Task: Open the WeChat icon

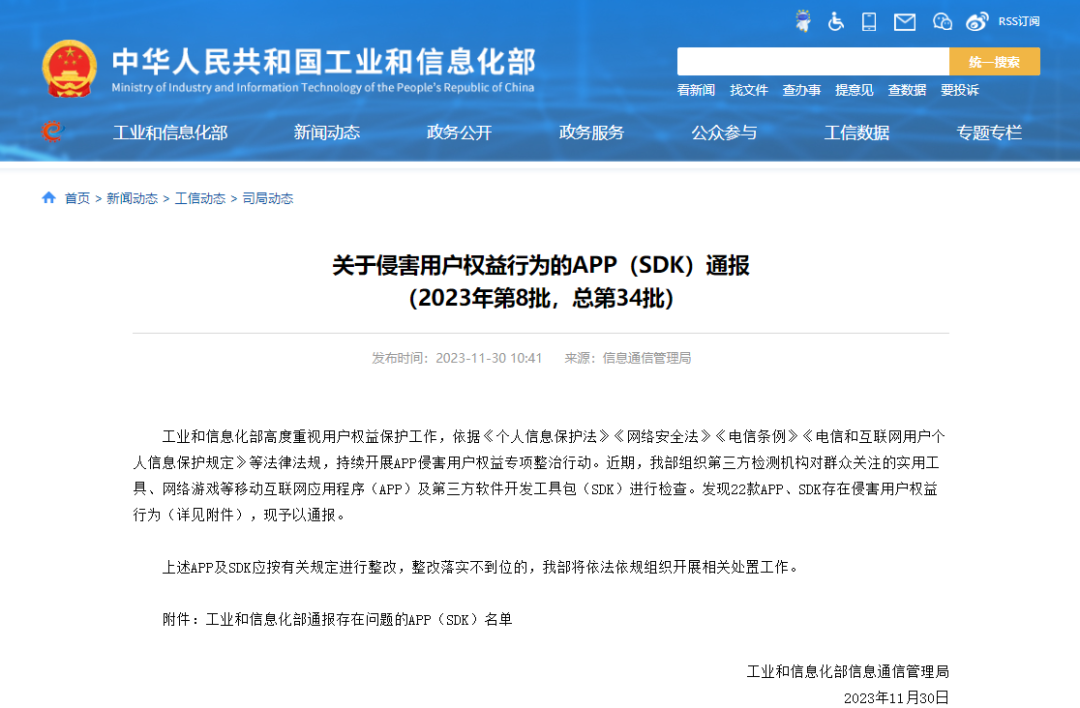Action: tap(942, 22)
